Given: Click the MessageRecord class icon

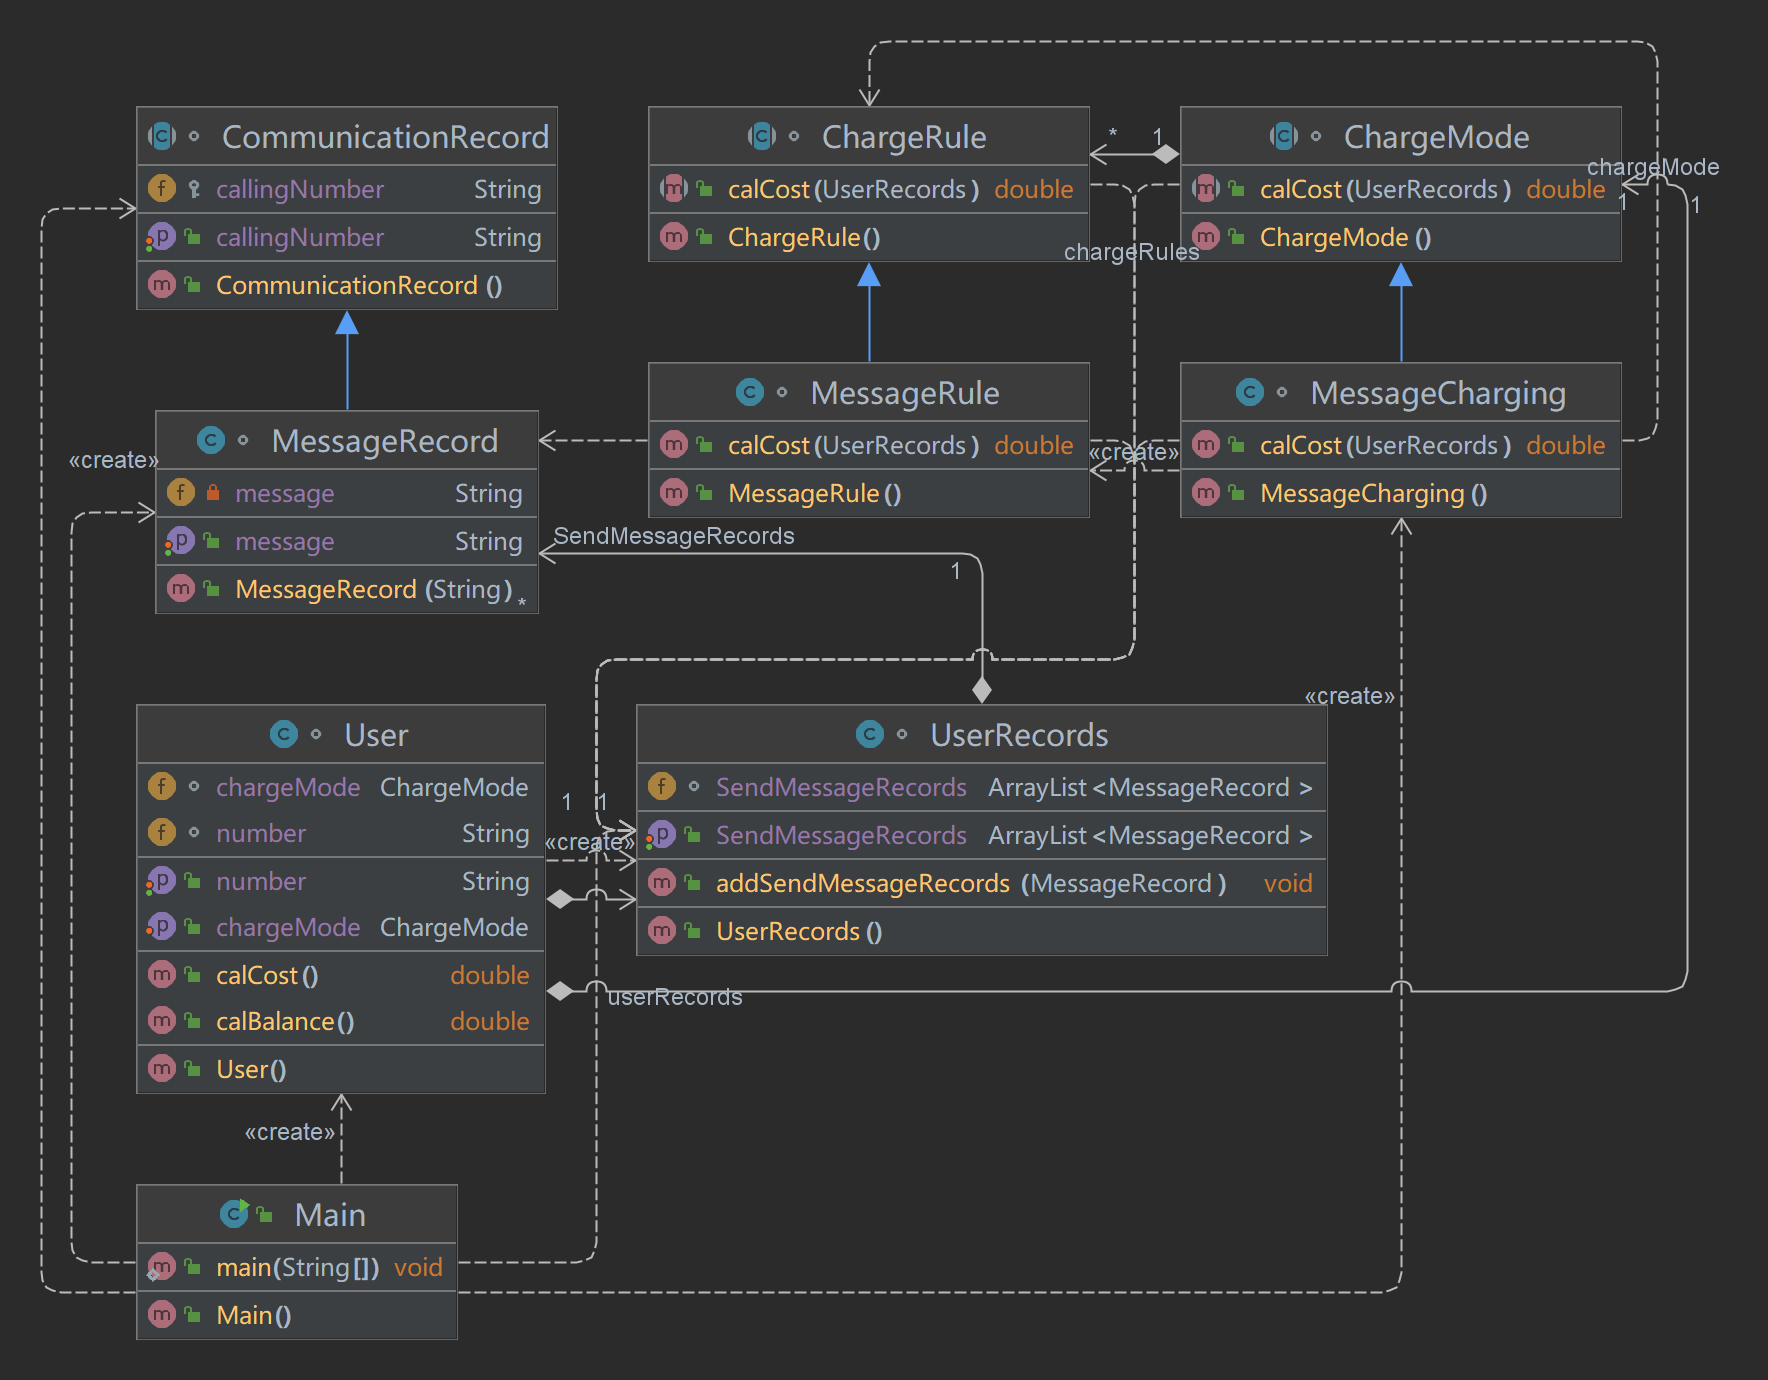Looking at the screenshot, I should pyautogui.click(x=211, y=440).
